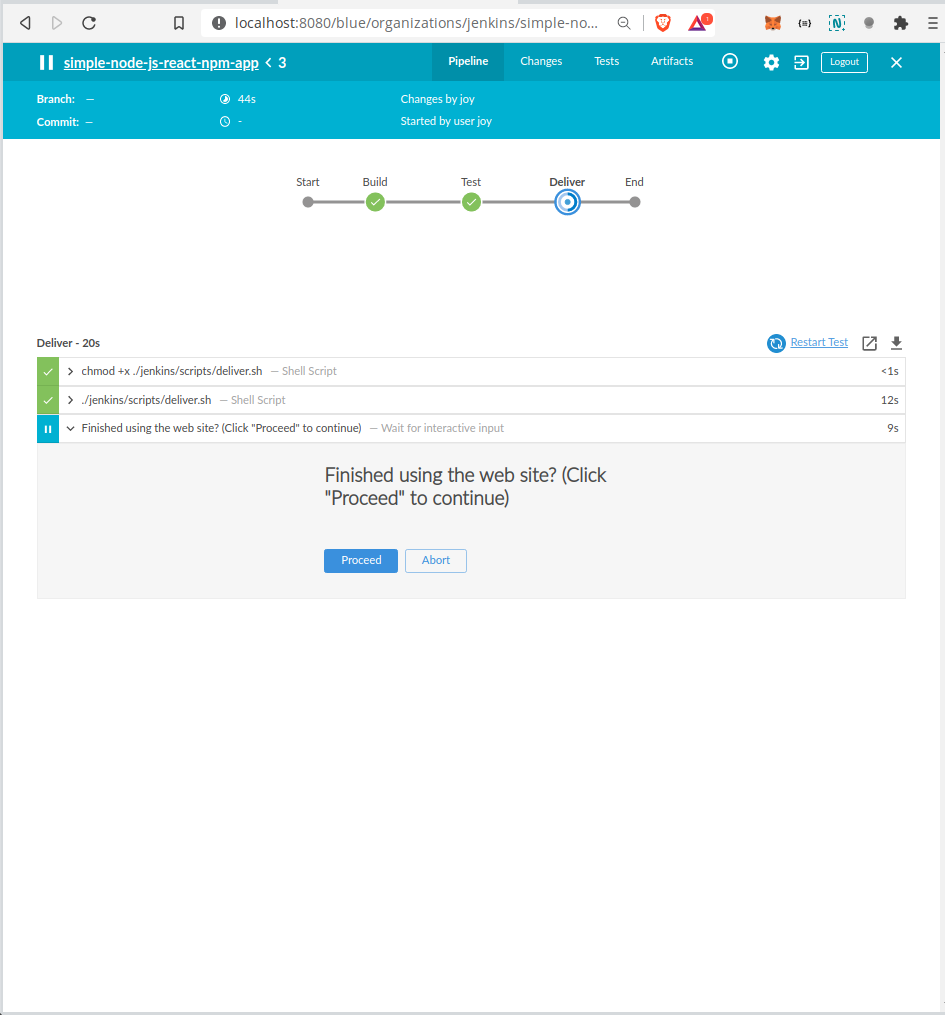Click the browser back arrow

[x=25, y=23]
